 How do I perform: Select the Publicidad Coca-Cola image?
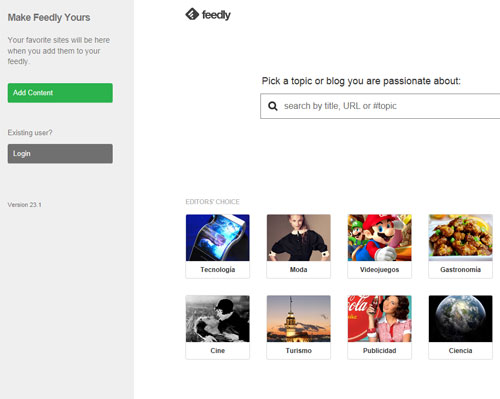tap(380, 319)
